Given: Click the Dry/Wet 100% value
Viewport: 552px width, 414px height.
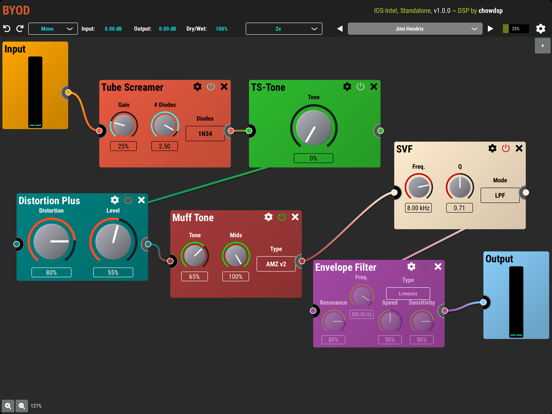Looking at the screenshot, I should click(x=221, y=29).
